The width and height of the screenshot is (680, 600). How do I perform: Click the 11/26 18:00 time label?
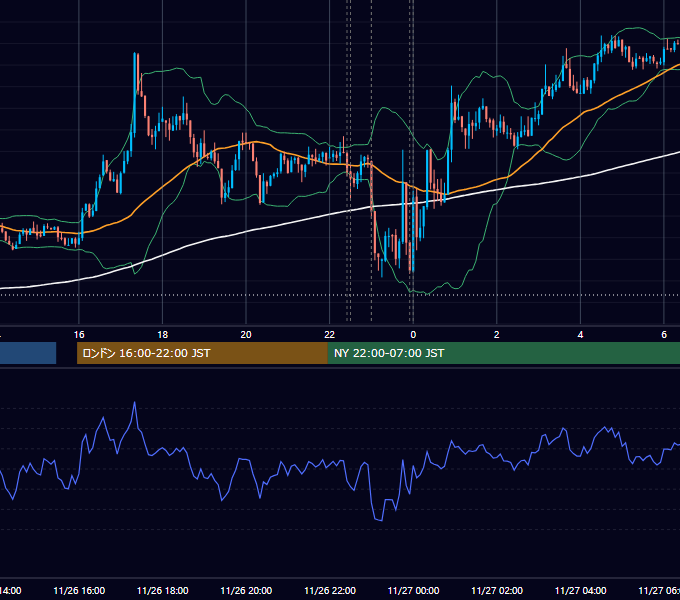coord(163,590)
